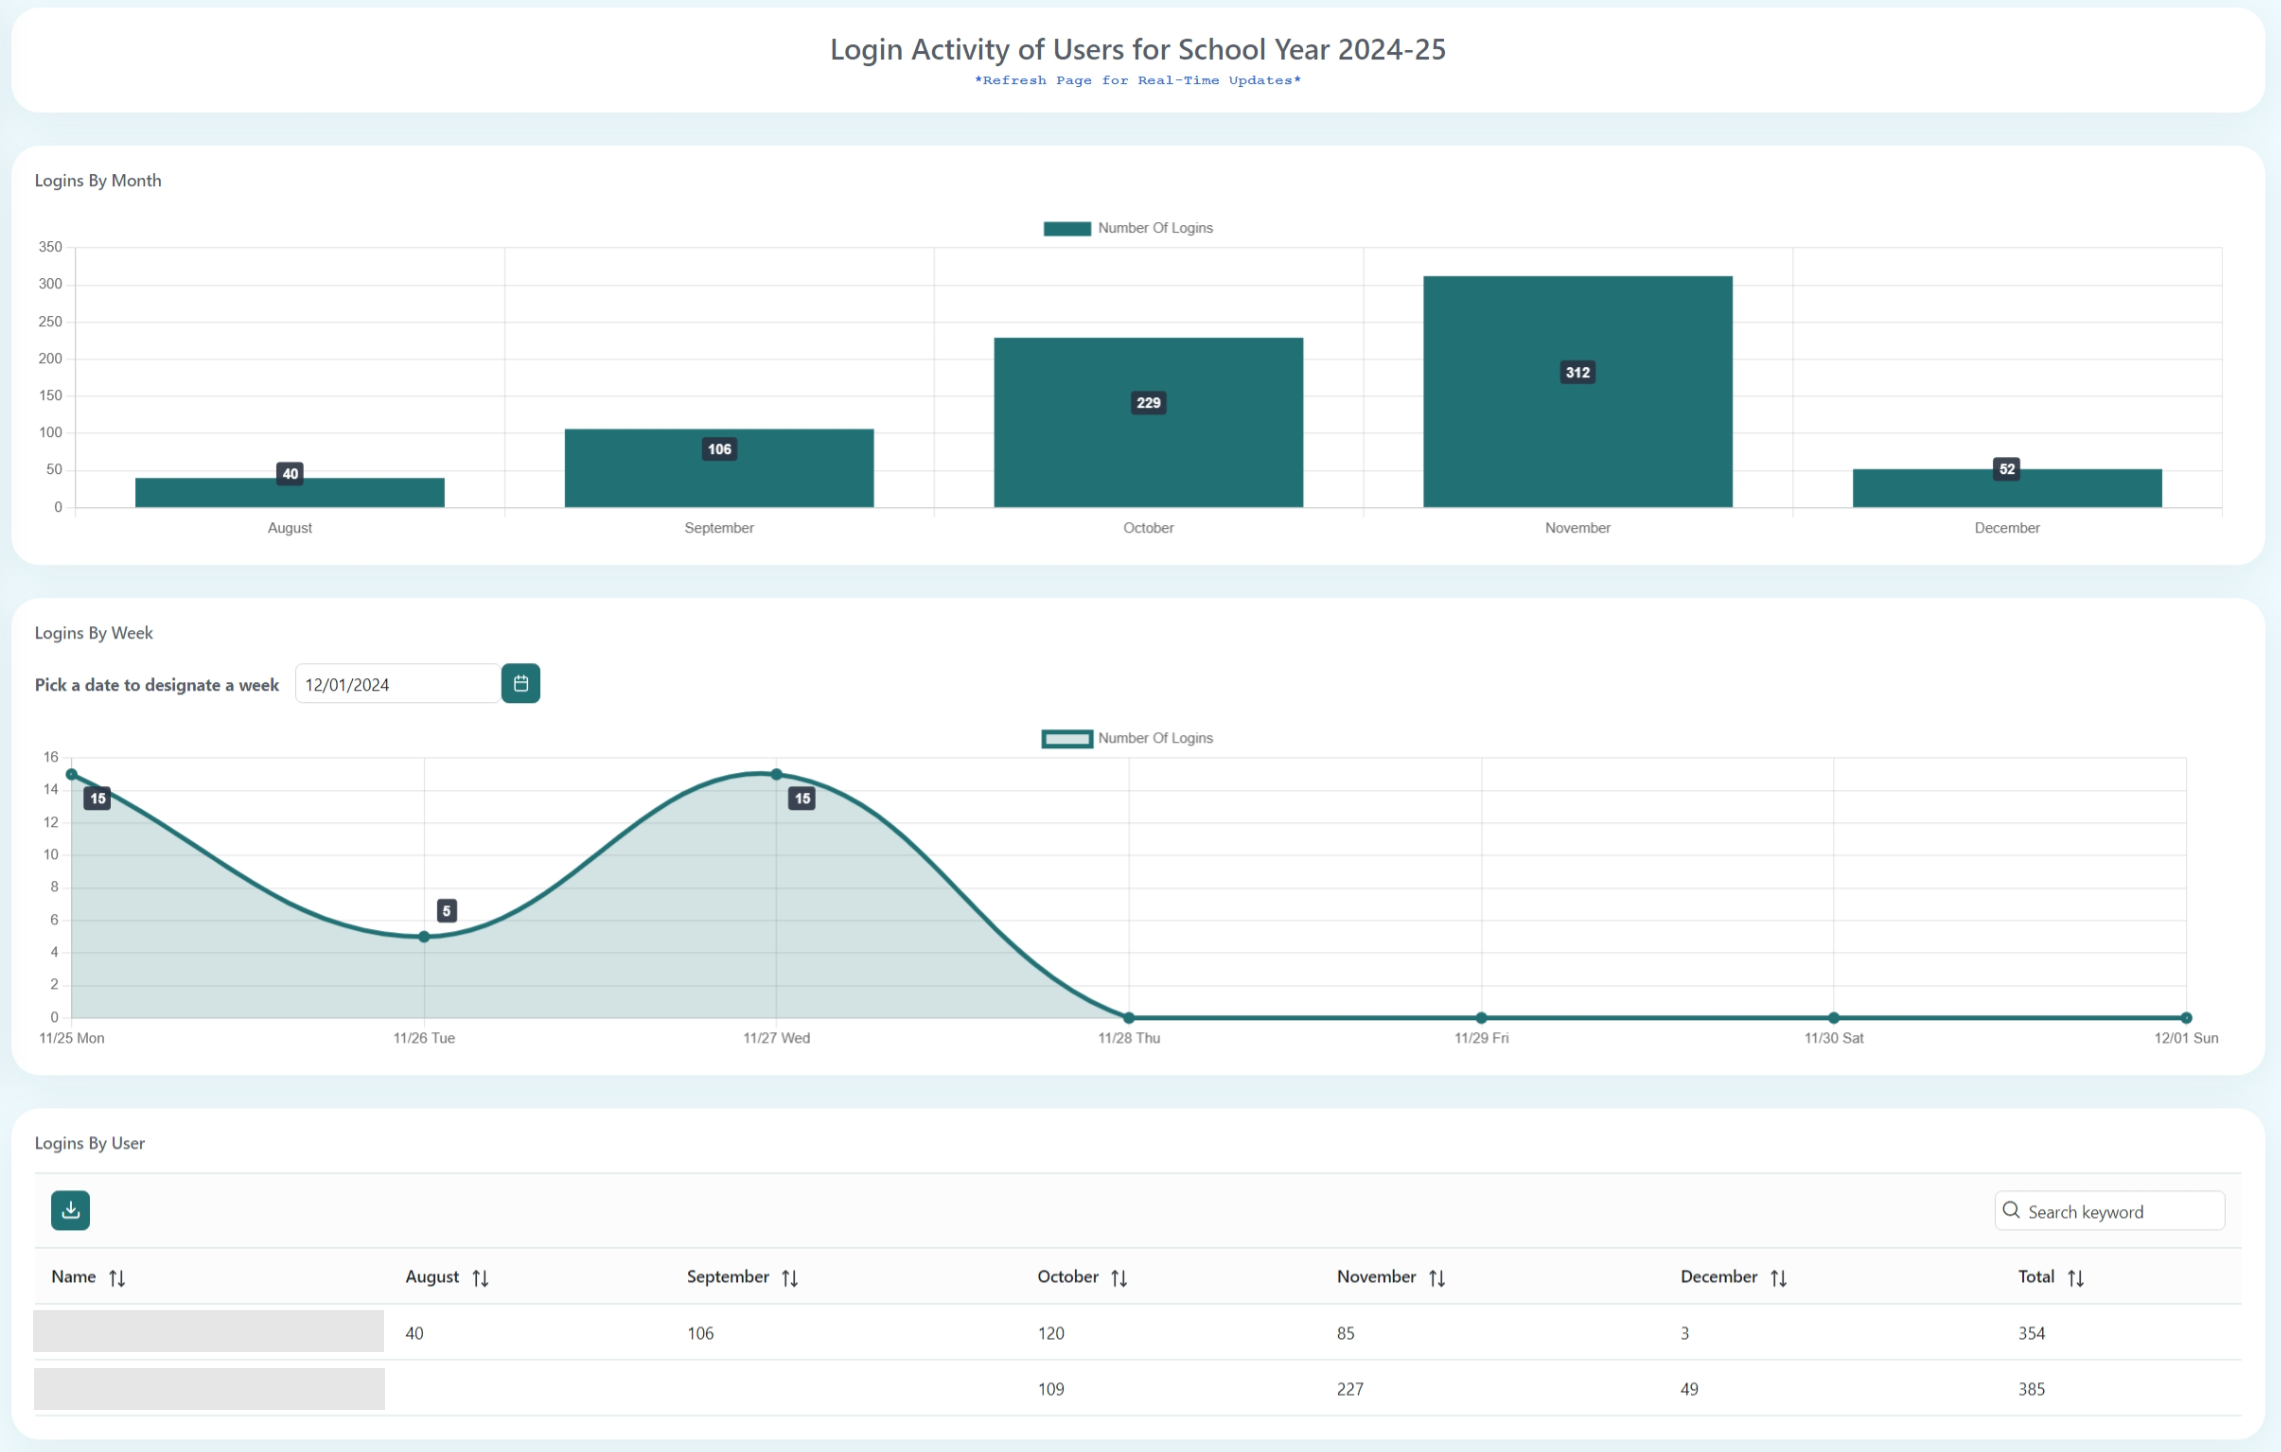This screenshot has height=1452, width=2281.
Task: Click the download export icon in Logins By User
Action: point(70,1210)
